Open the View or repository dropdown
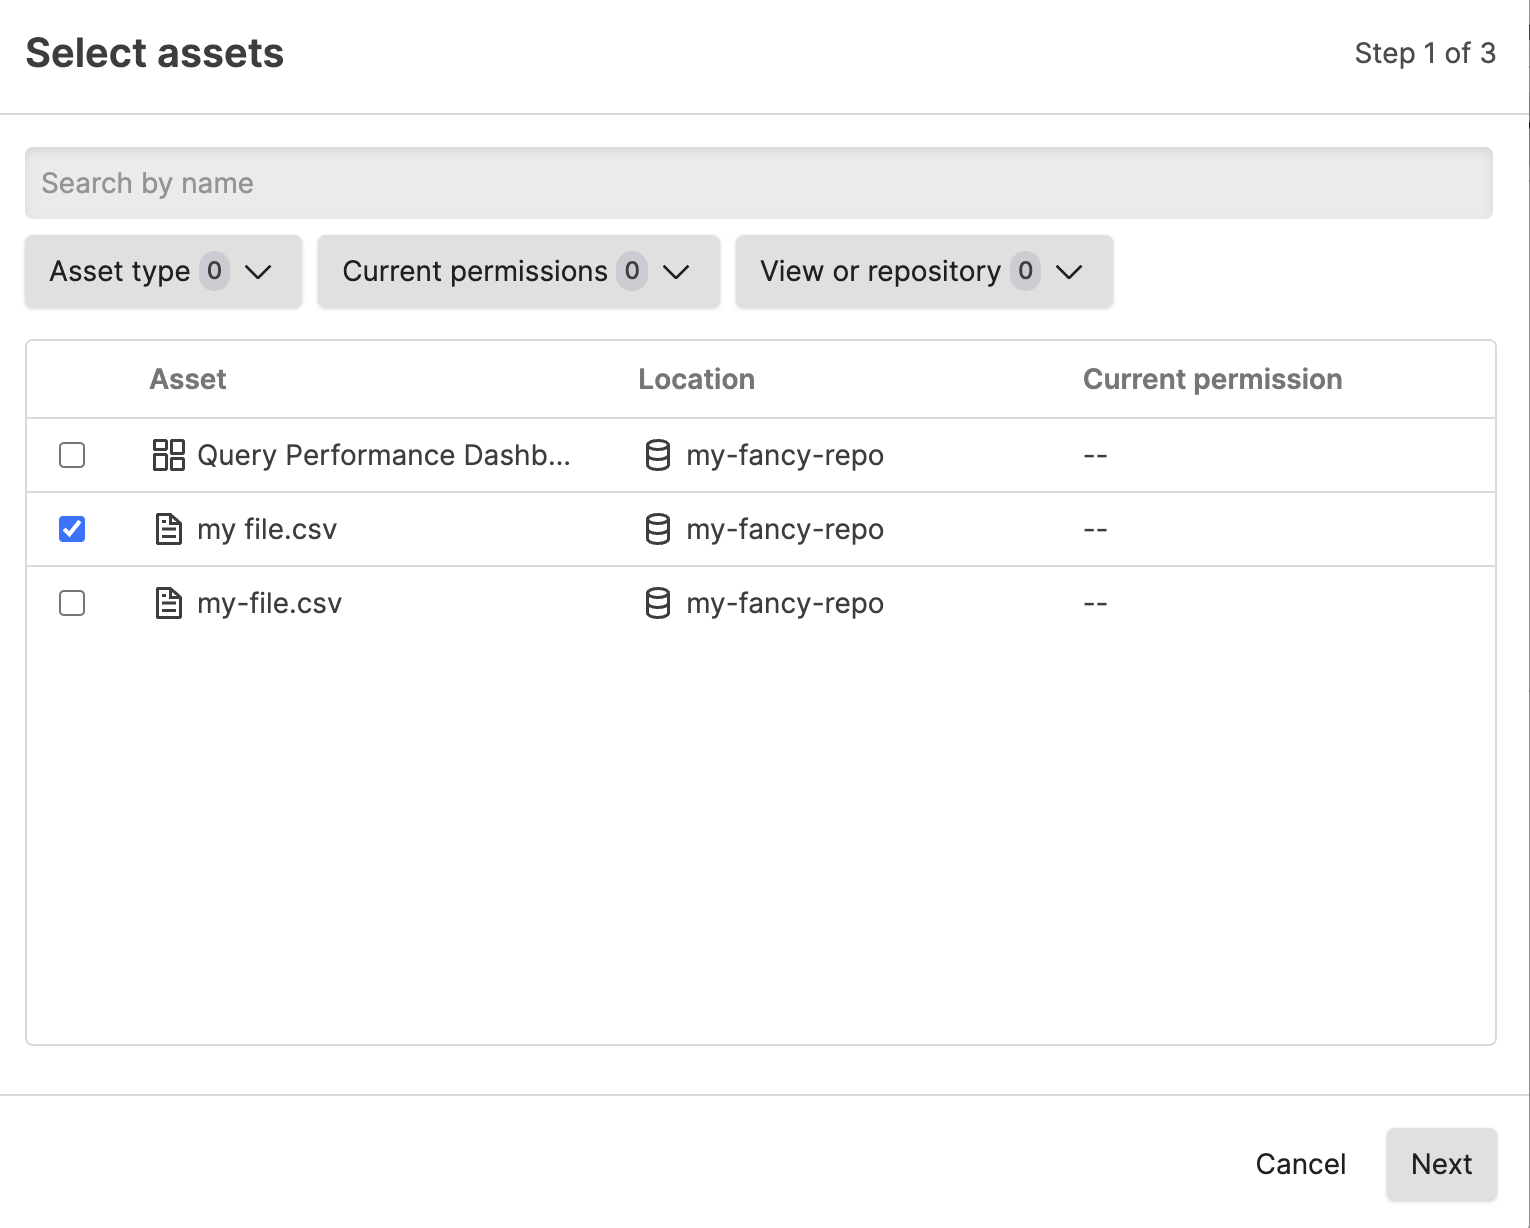1530x1228 pixels. 922,271
